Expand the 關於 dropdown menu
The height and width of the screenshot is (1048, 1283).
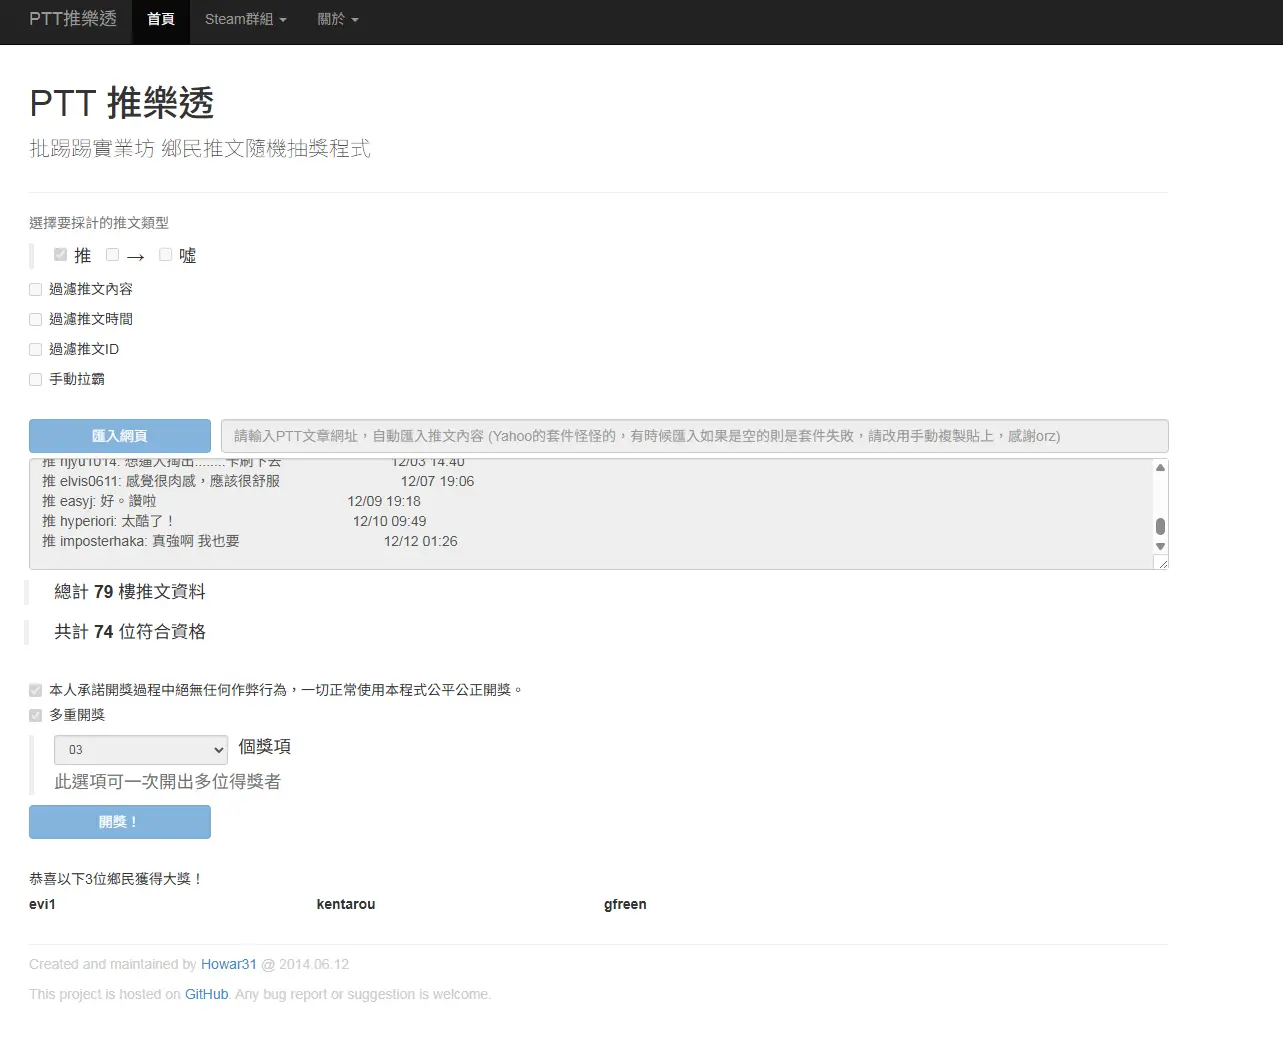[337, 19]
